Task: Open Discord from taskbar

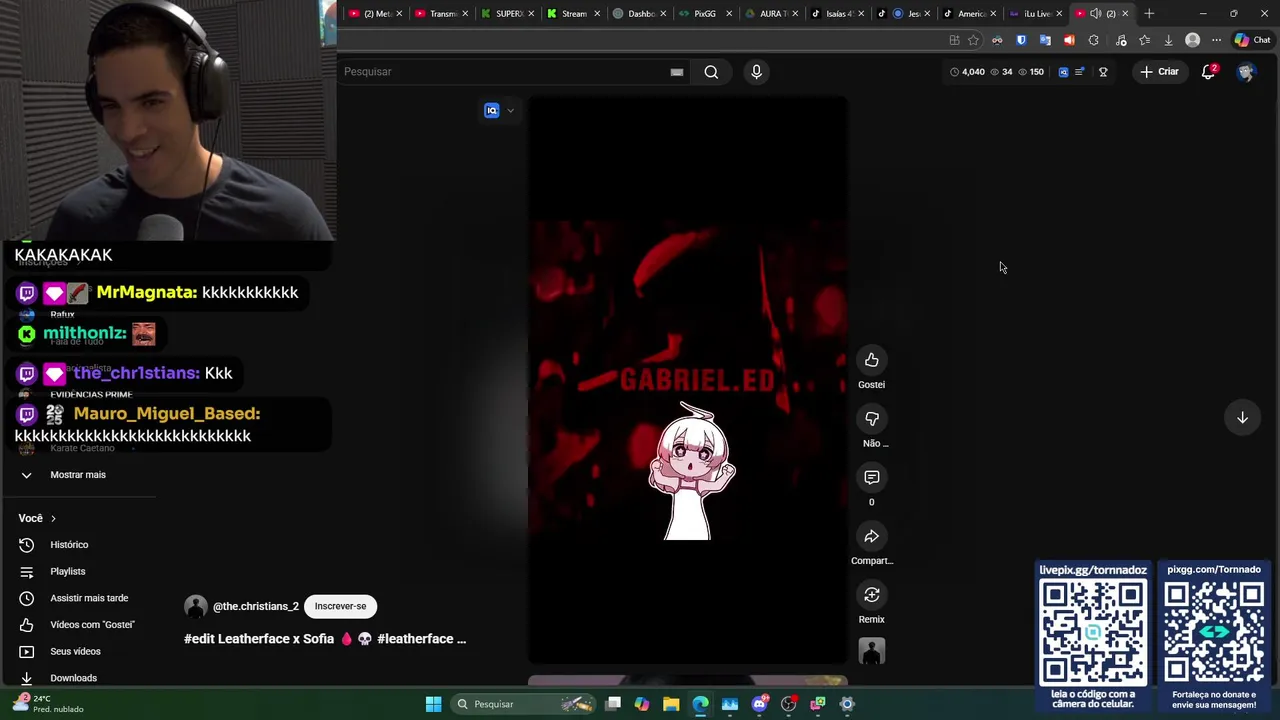Action: (x=759, y=704)
